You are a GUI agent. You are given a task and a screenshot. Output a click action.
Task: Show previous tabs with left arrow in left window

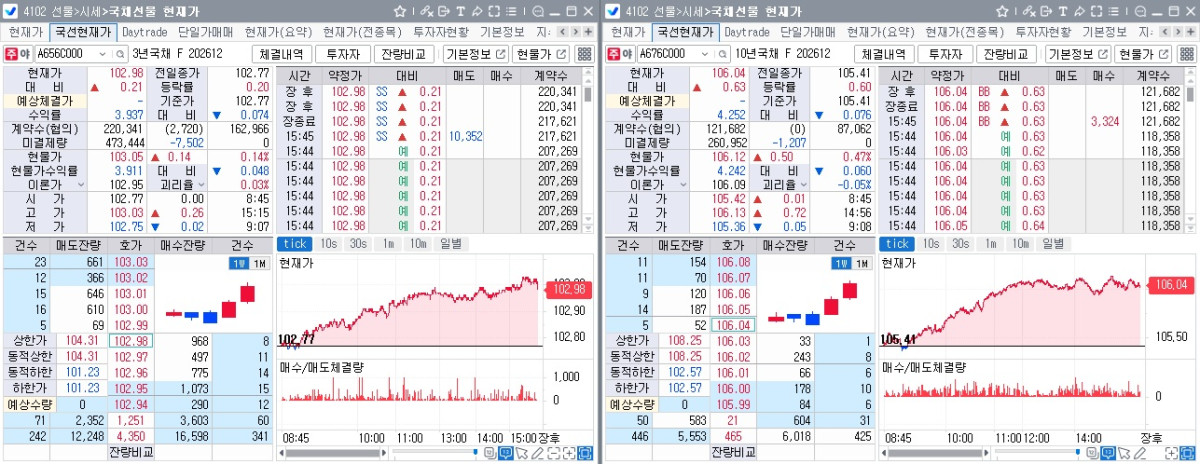tap(562, 32)
